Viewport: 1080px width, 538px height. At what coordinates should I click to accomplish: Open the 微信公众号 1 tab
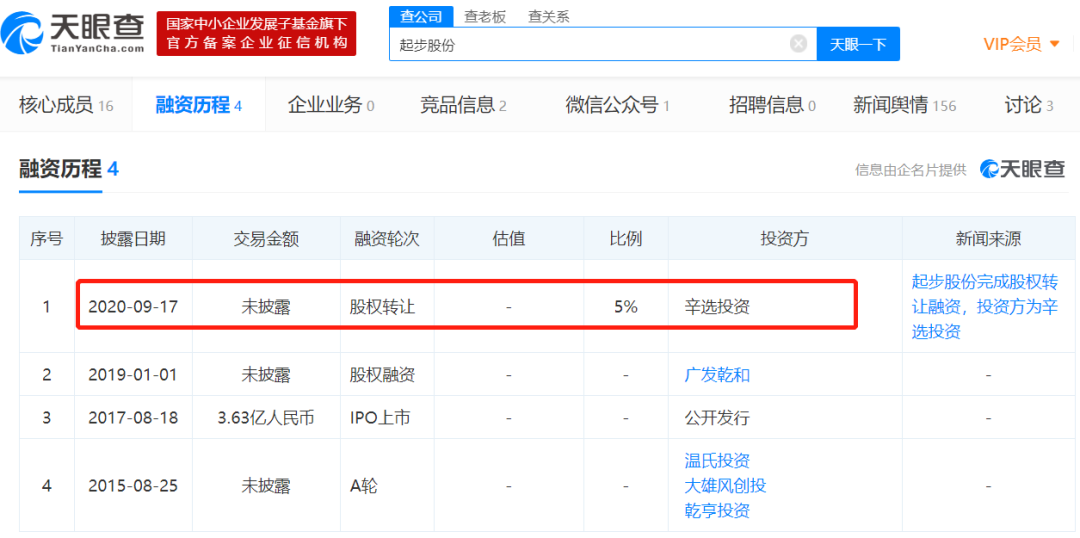(x=618, y=105)
